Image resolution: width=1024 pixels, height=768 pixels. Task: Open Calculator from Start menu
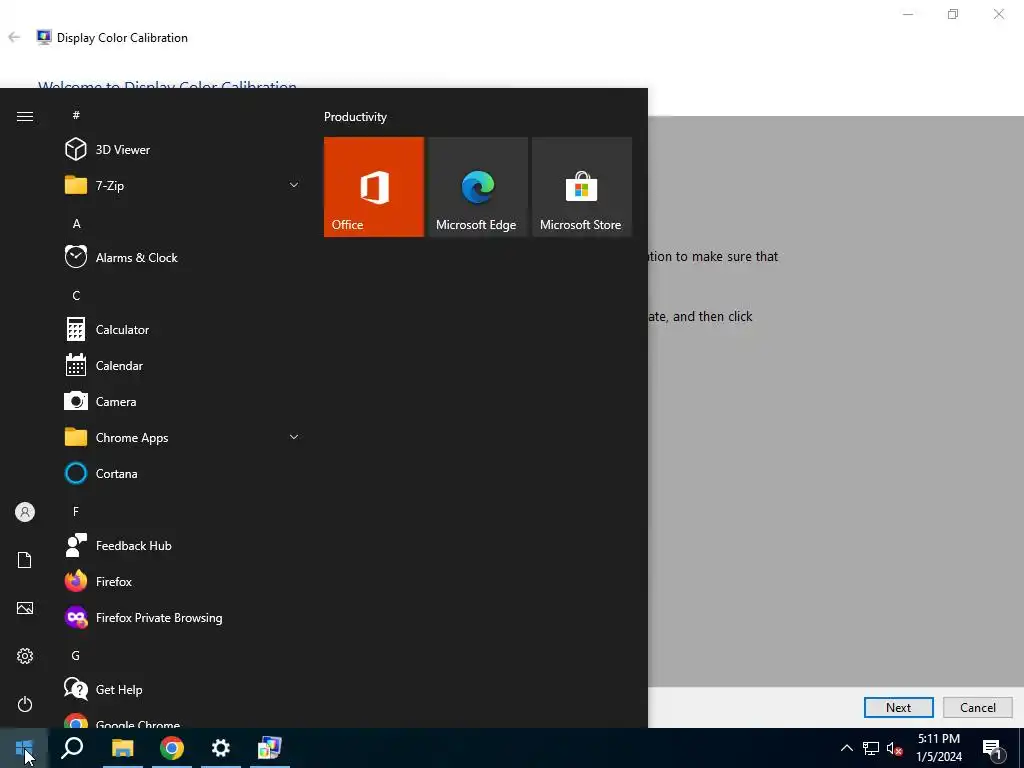coord(183,330)
